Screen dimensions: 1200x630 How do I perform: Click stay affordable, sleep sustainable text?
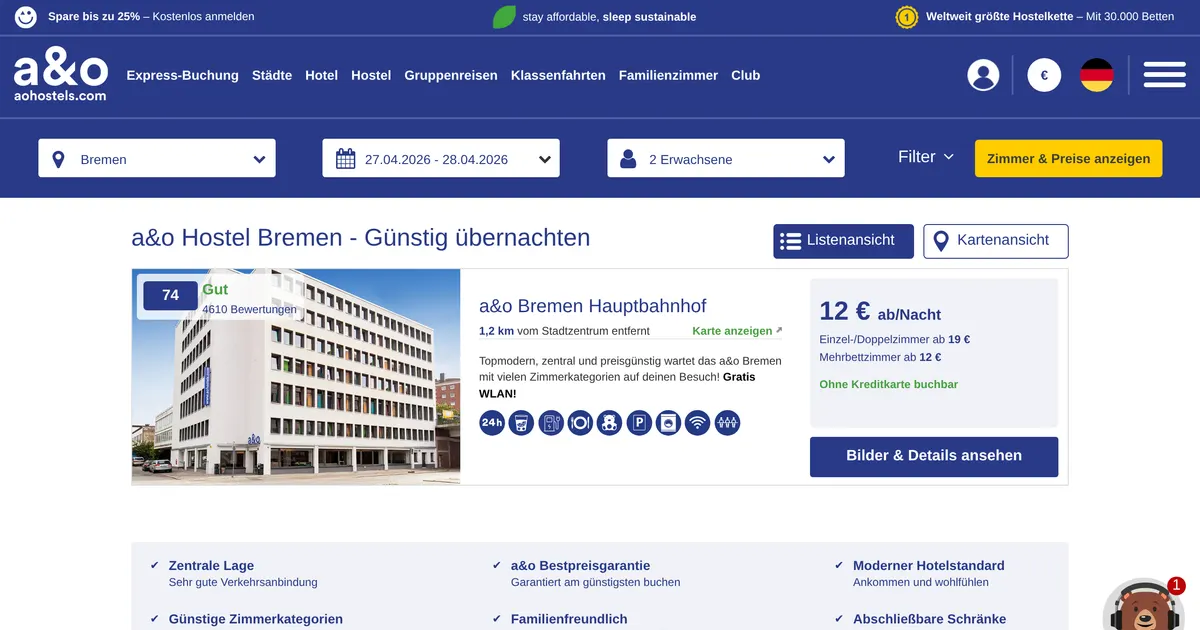coord(610,17)
